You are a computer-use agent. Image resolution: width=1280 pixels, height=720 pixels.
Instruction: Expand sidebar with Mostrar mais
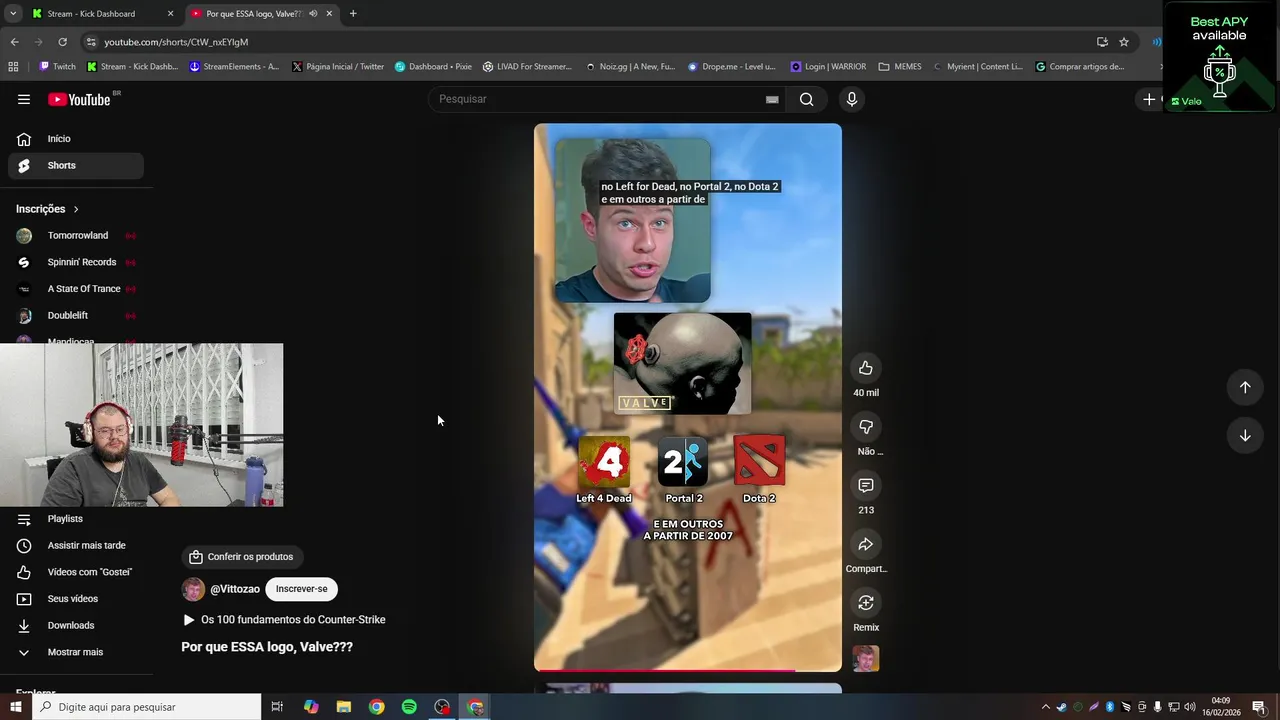pos(76,652)
